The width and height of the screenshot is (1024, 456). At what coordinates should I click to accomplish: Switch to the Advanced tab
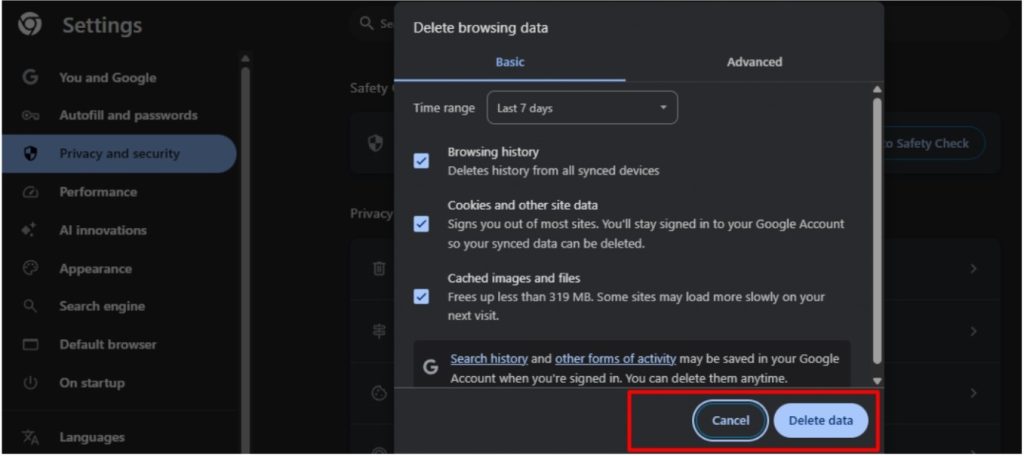click(754, 62)
